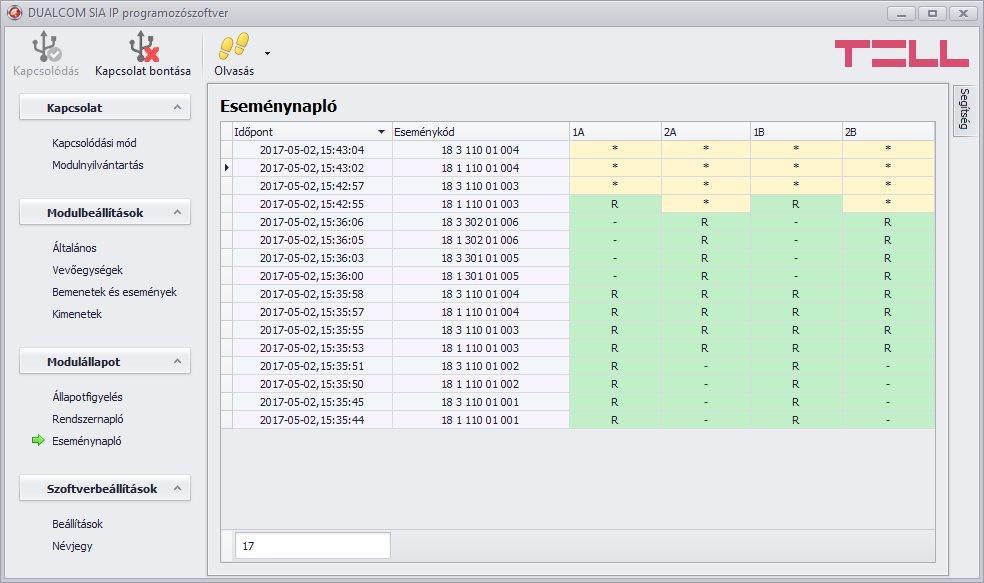Image resolution: width=984 pixels, height=583 pixels.
Task: Select event code 18 1 110 01 001
Action: (x=480, y=420)
